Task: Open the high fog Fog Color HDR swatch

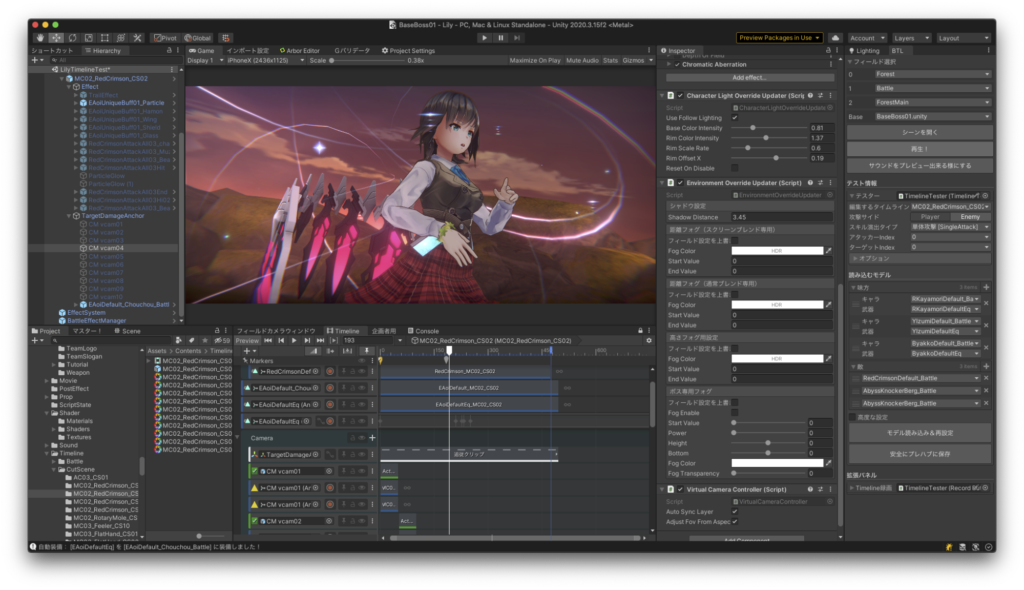Action: coord(777,359)
